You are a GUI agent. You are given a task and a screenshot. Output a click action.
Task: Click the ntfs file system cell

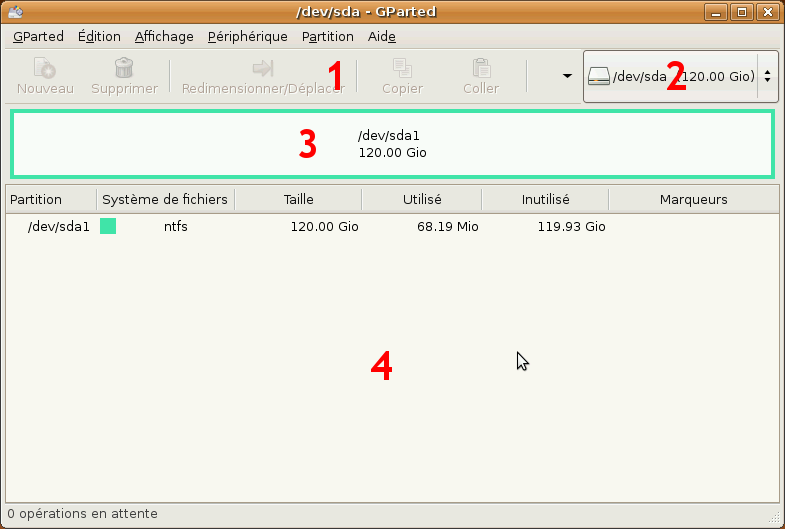(x=176, y=227)
